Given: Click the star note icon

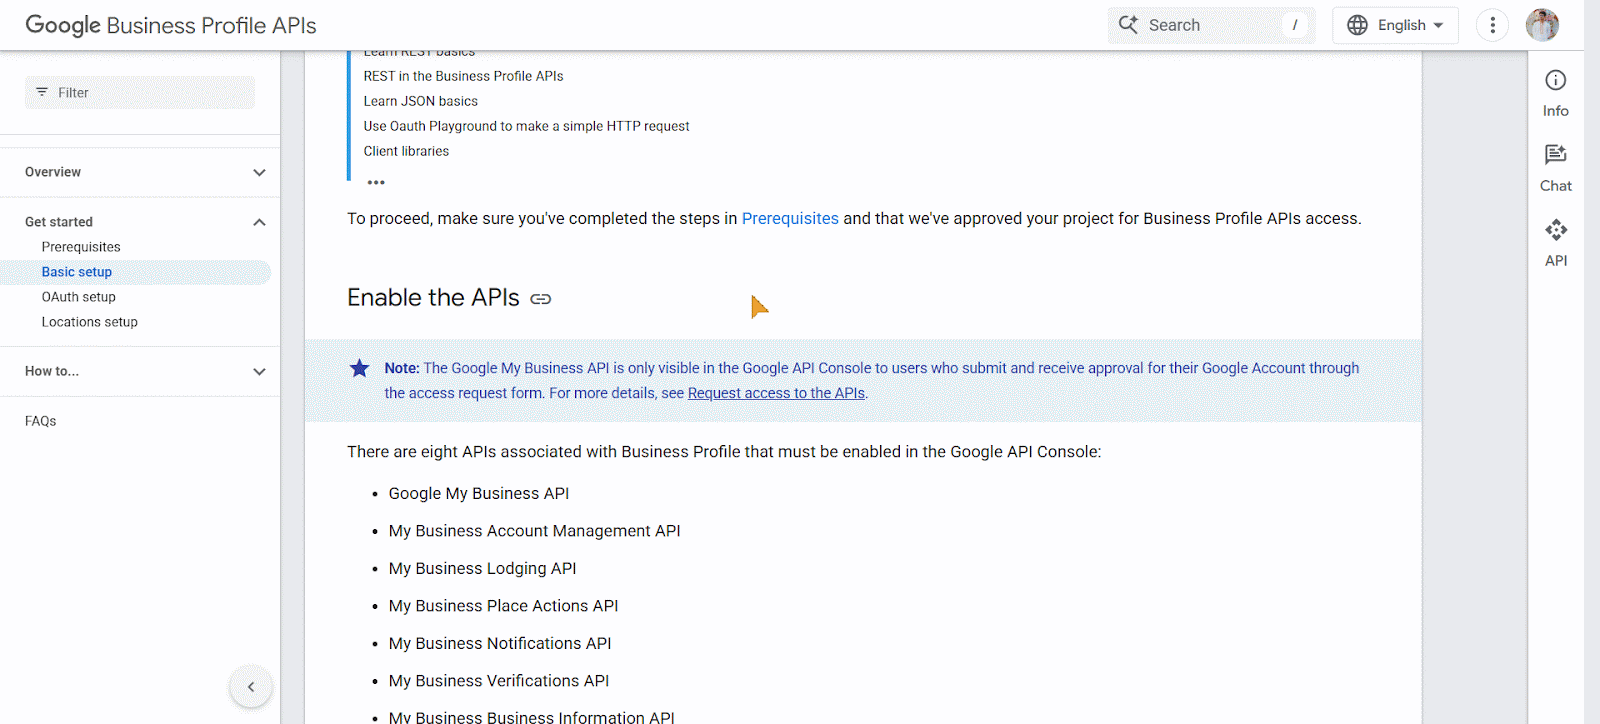Looking at the screenshot, I should point(360,368).
